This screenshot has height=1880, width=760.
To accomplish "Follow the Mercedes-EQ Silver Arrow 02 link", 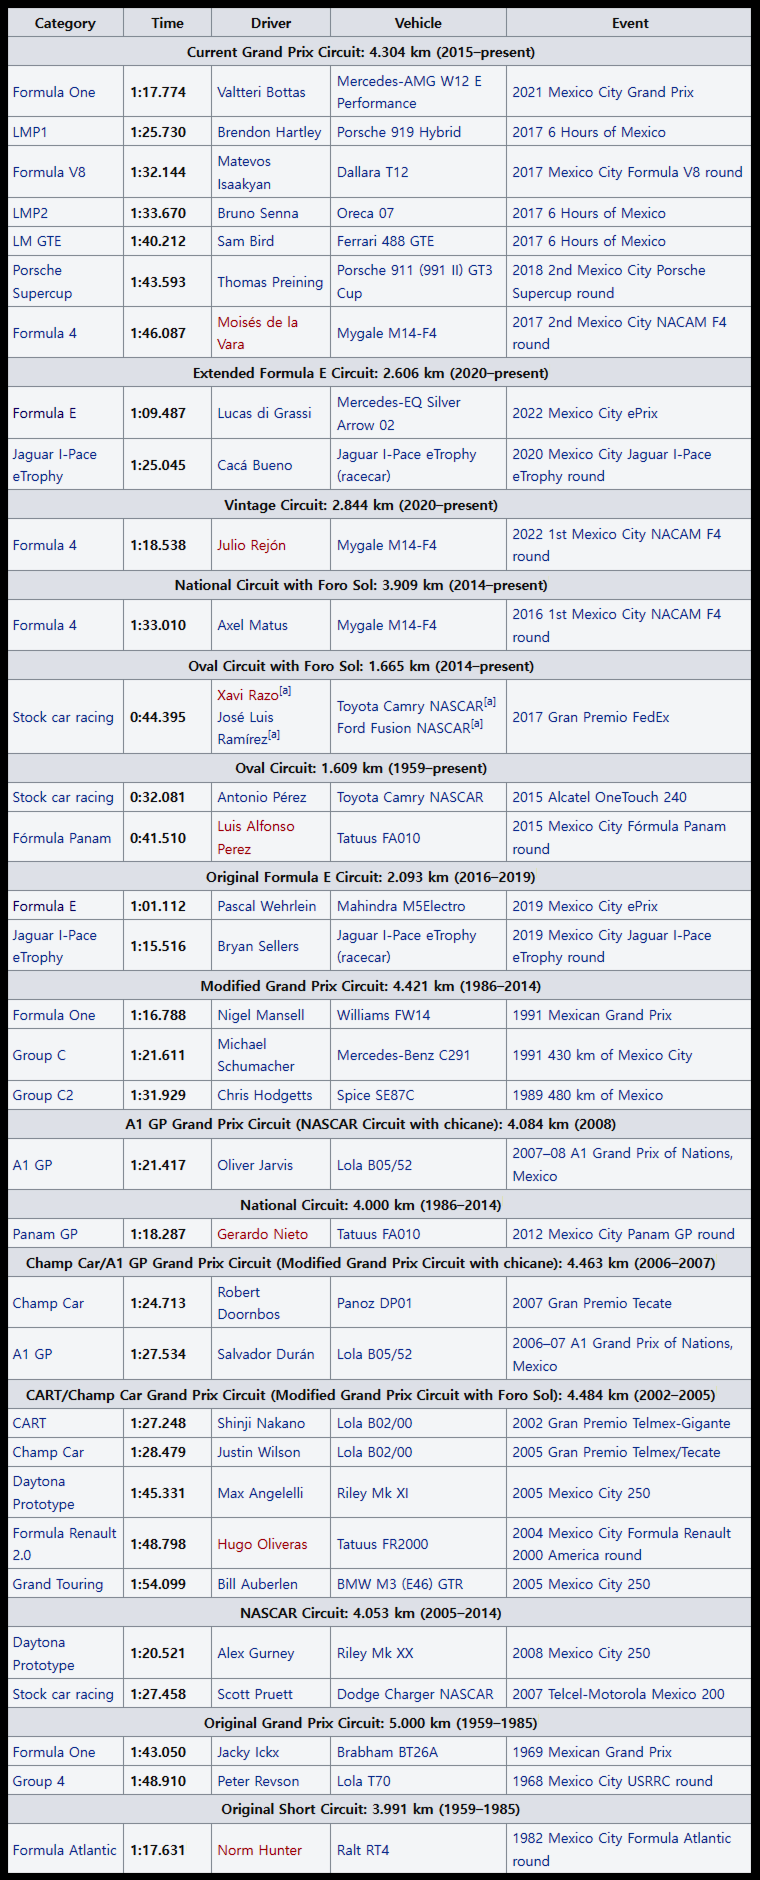I will 398,413.
